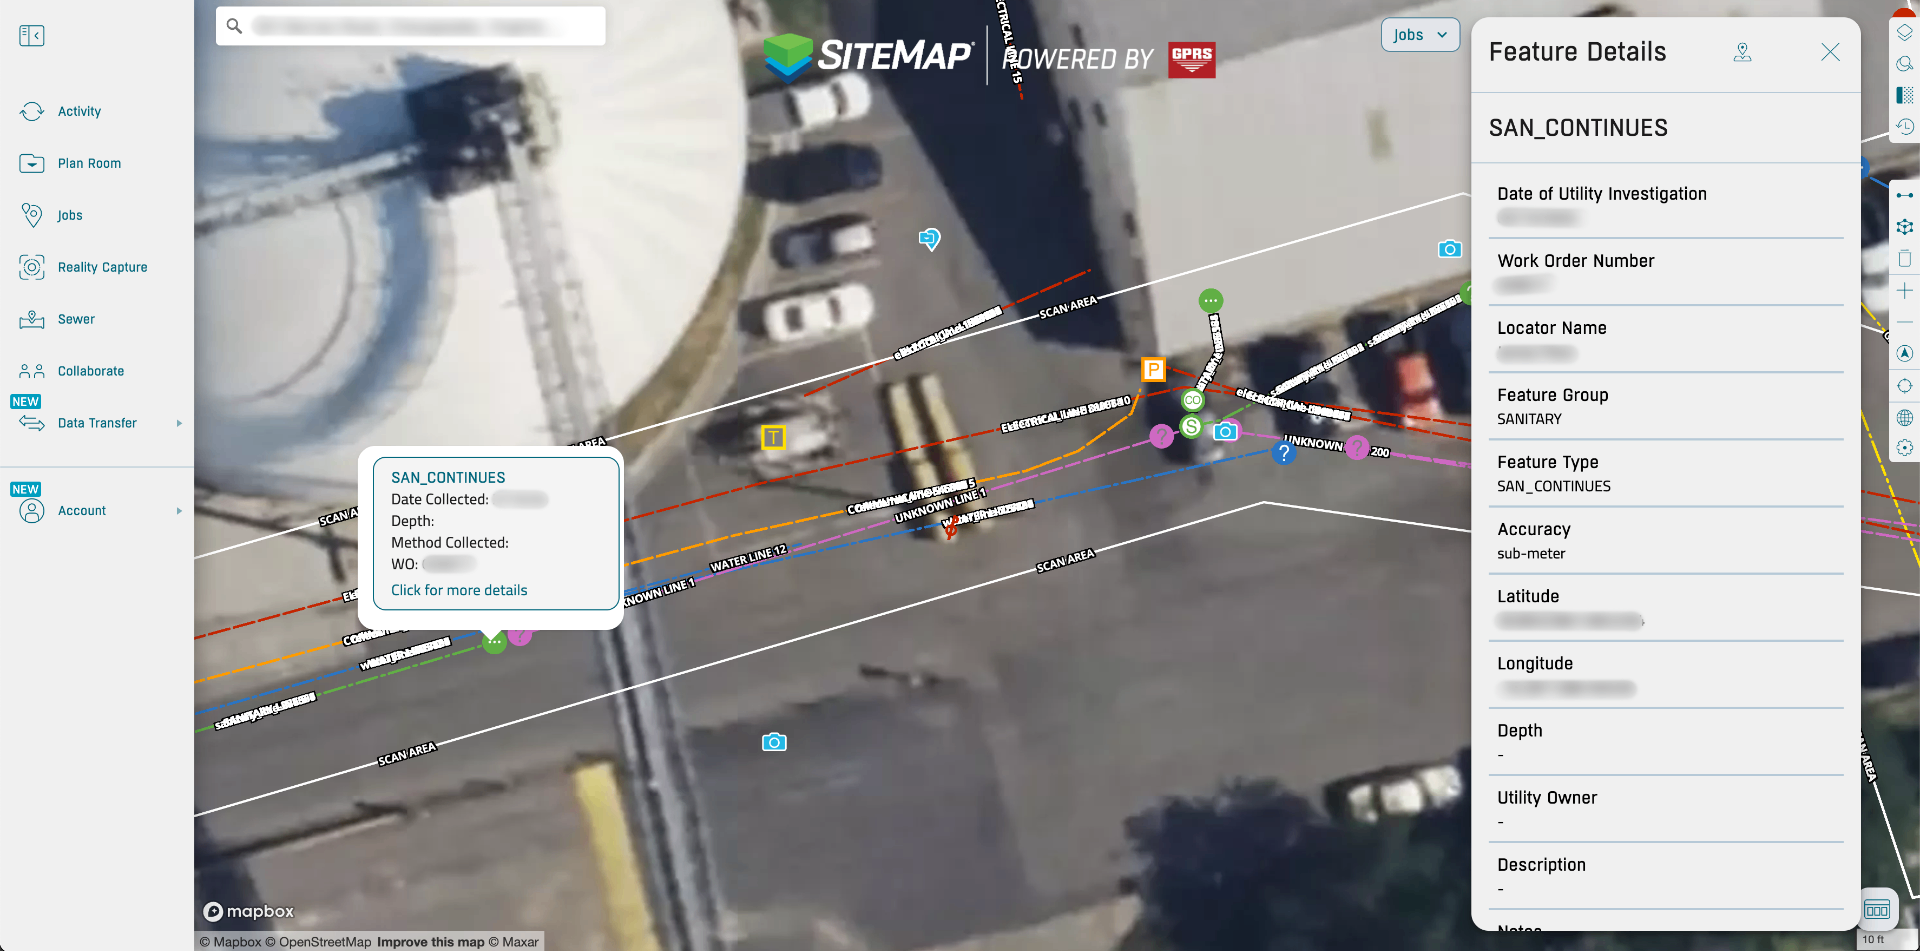This screenshot has height=951, width=1920.
Task: Click 'Click for more details' in the popup
Action: point(458,590)
